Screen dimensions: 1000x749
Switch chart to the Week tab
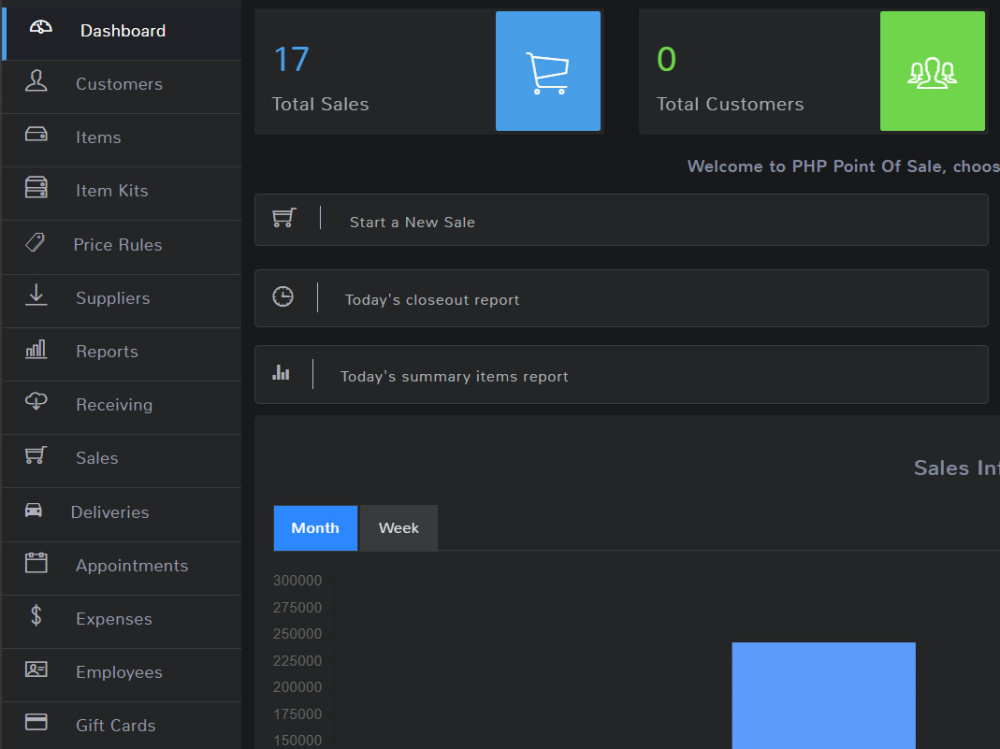[399, 528]
